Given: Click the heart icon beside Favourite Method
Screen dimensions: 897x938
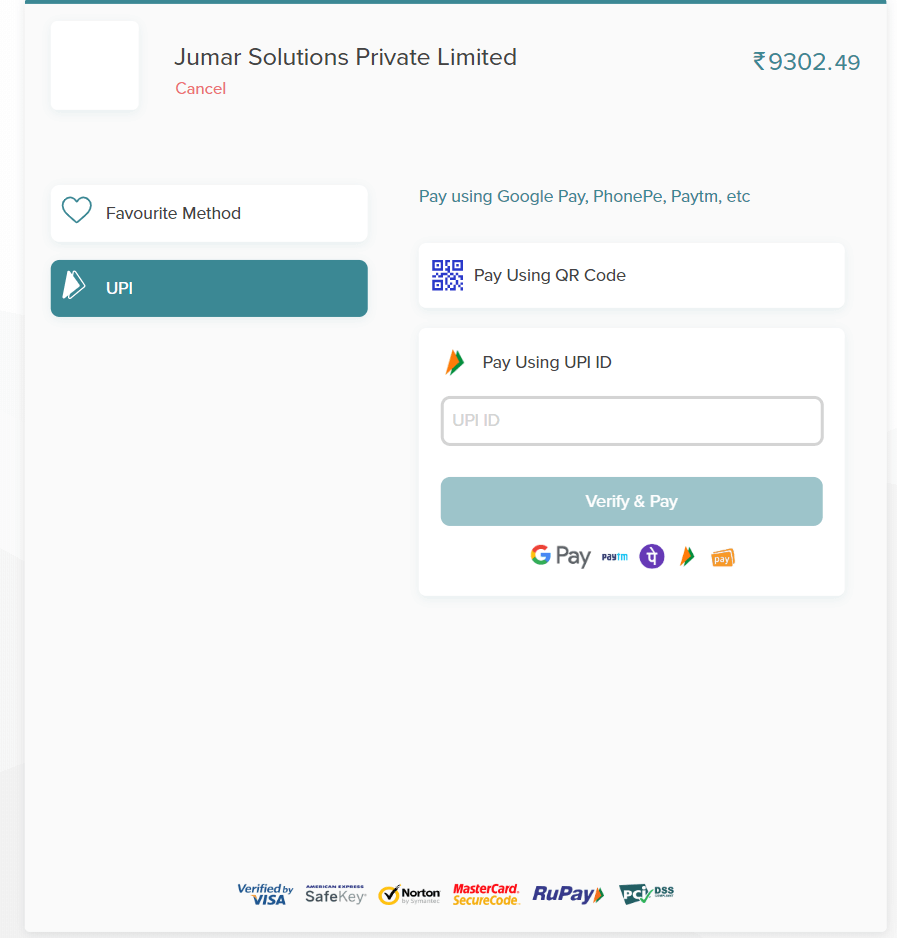Looking at the screenshot, I should pos(77,210).
